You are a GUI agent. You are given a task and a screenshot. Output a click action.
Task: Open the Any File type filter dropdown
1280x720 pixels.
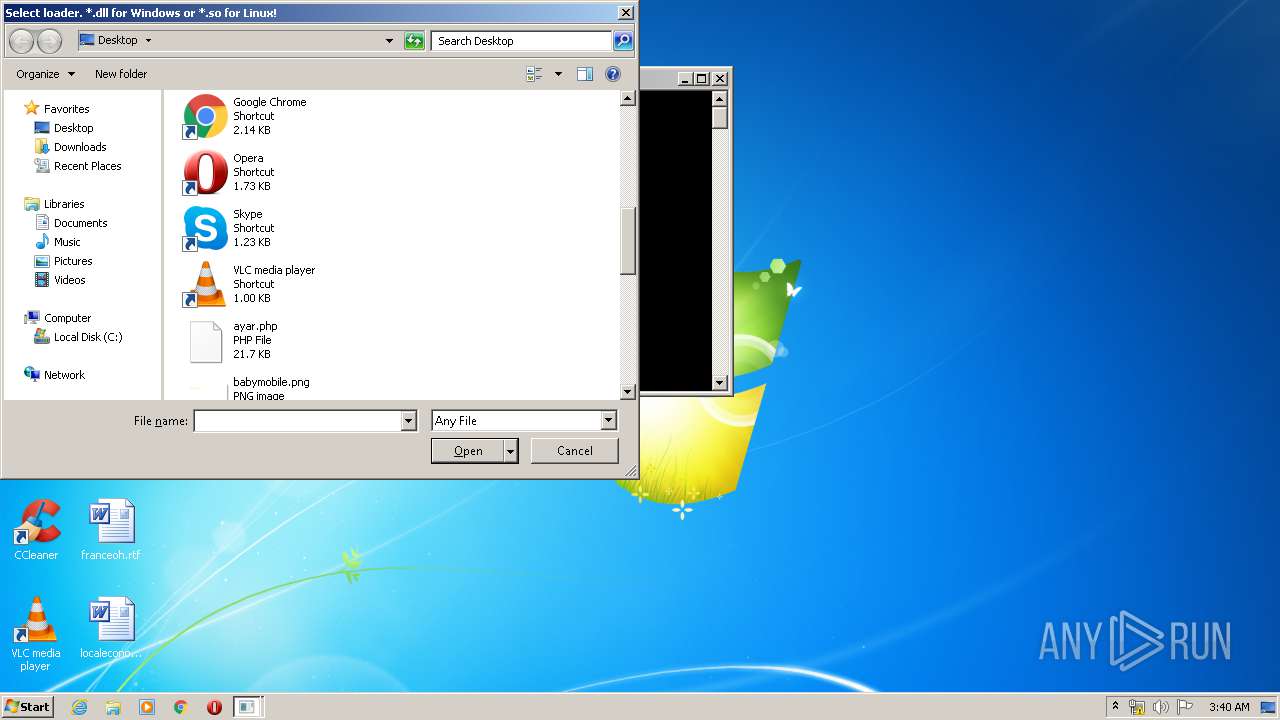608,421
